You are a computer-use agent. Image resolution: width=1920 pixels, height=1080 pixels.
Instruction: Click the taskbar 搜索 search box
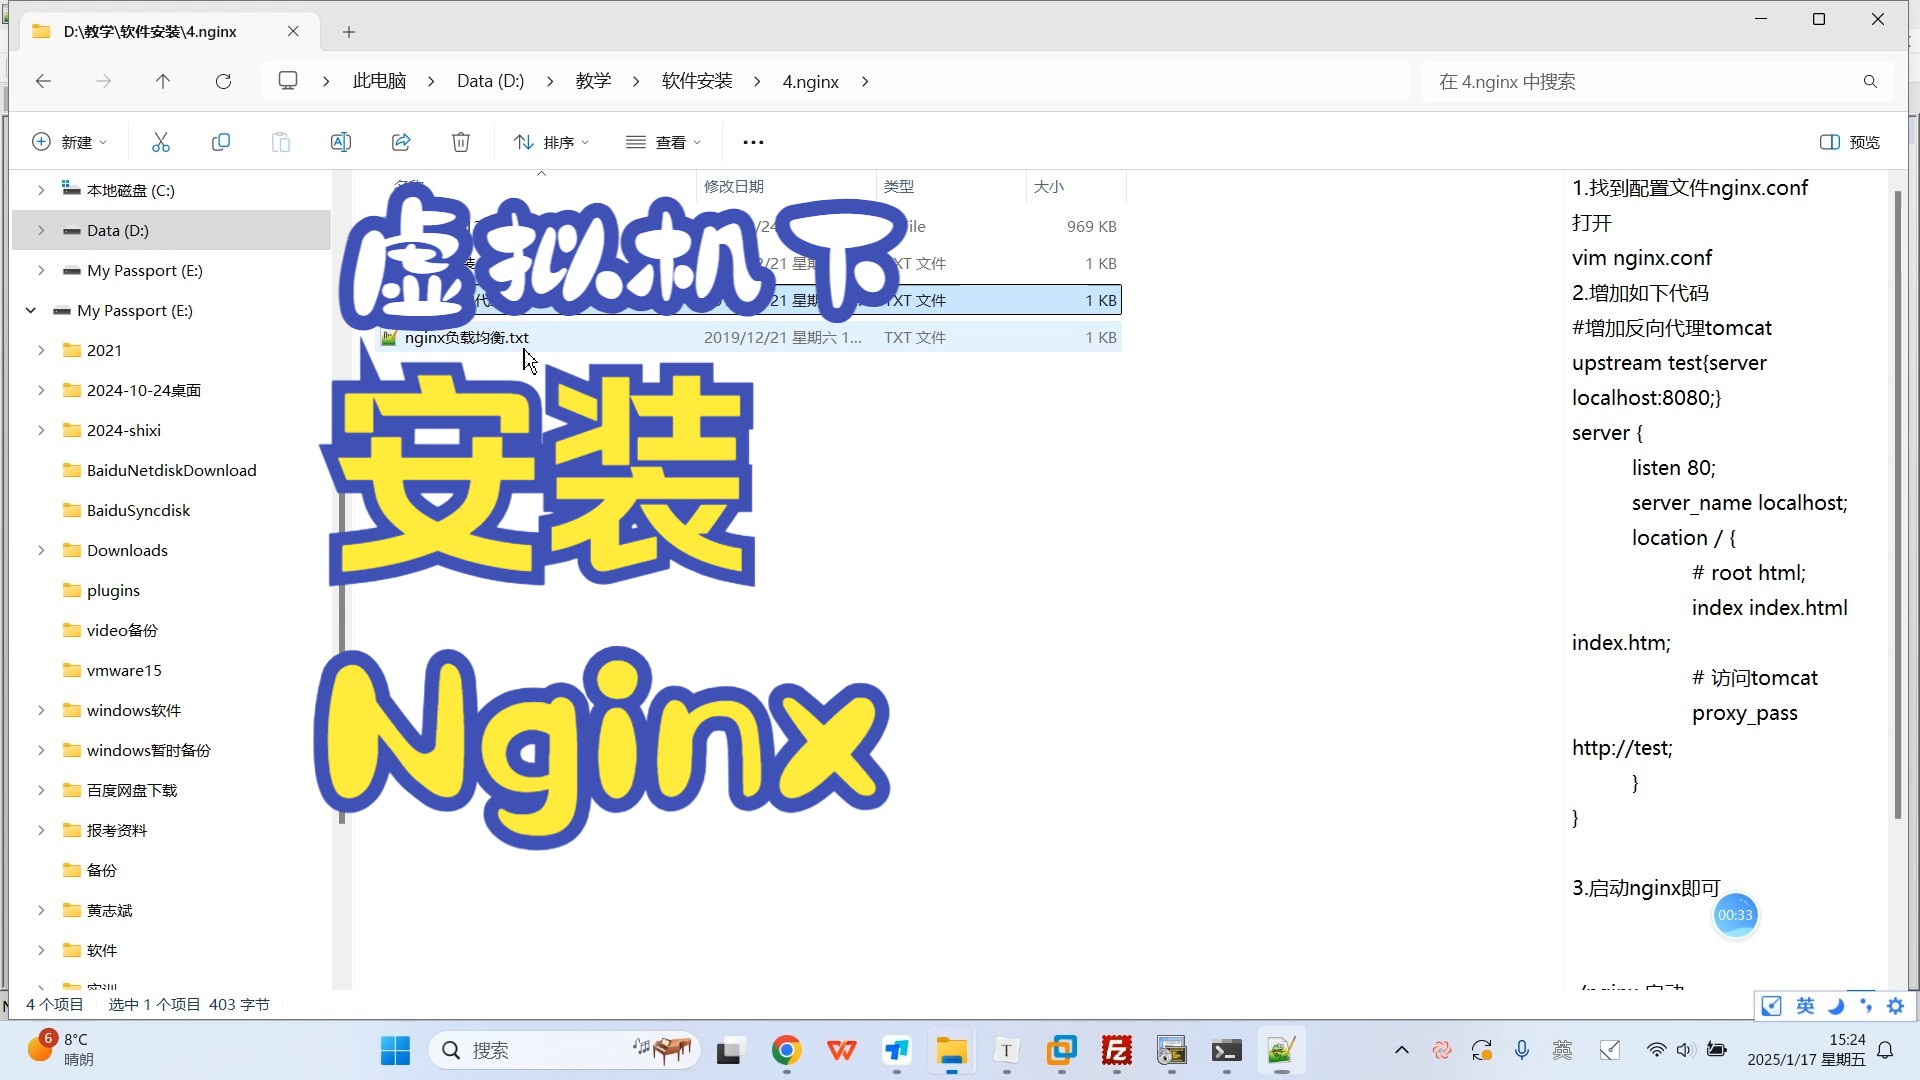(x=565, y=1050)
